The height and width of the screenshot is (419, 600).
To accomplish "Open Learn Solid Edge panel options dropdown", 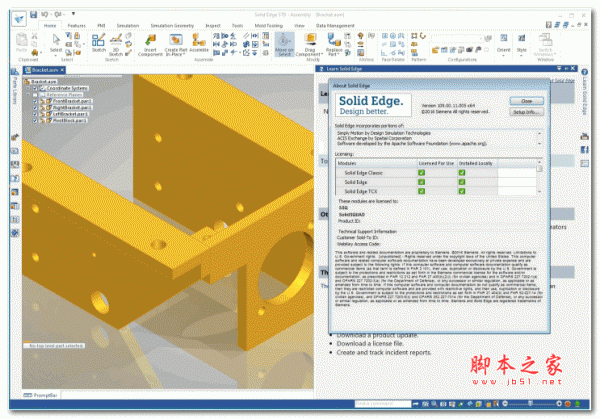I will (559, 68).
